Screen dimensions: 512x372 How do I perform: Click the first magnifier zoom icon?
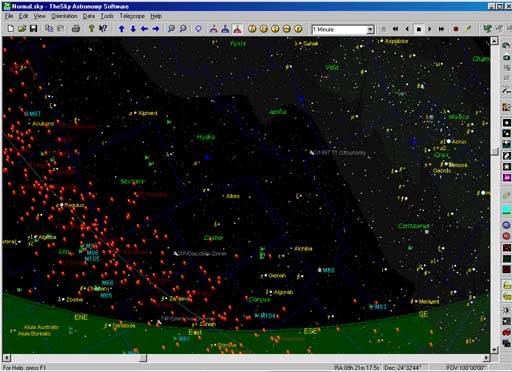[171, 29]
